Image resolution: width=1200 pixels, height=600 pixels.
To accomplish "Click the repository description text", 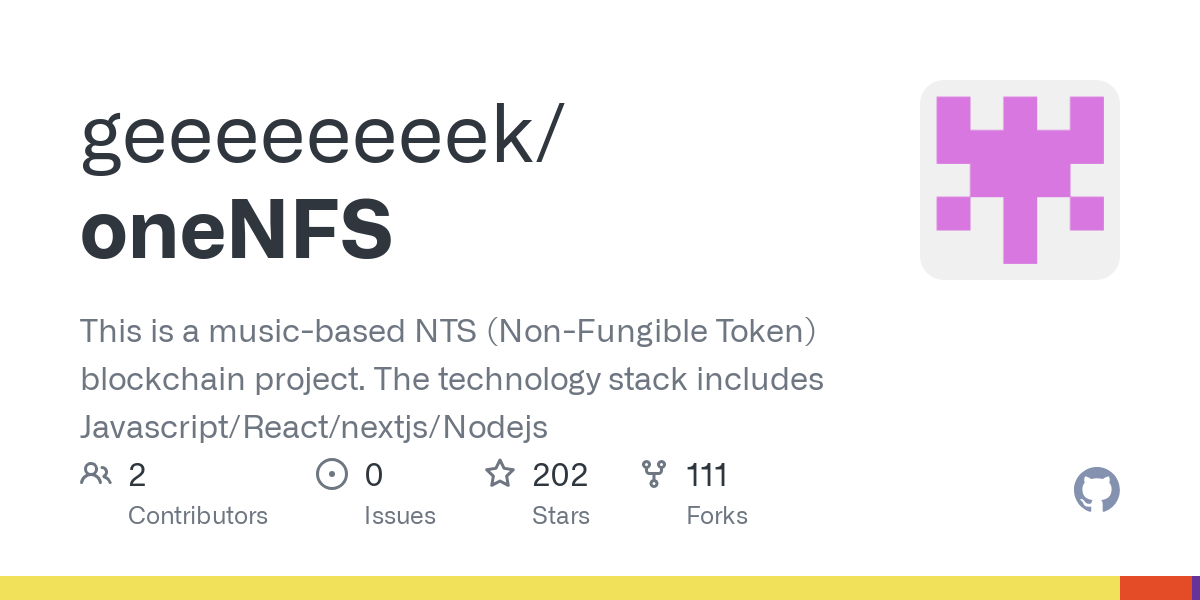I will [451, 379].
